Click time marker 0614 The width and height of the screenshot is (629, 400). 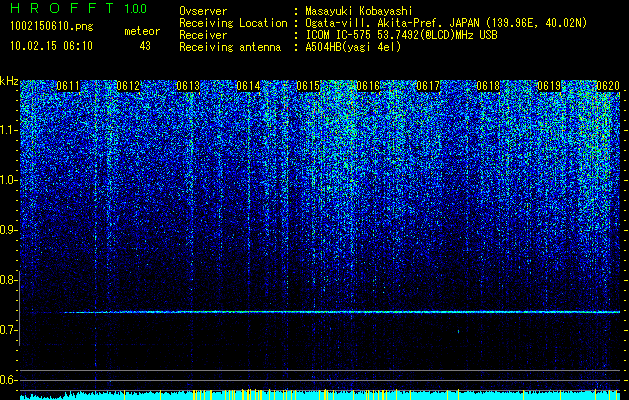[x=248, y=86]
